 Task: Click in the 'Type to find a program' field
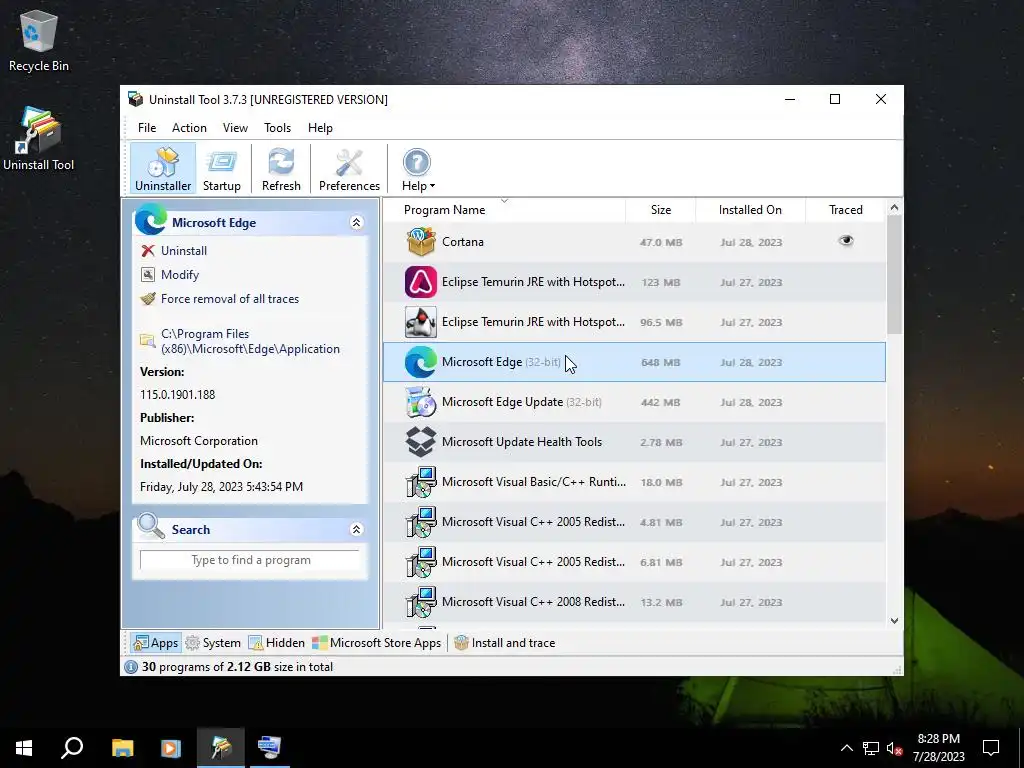click(250, 560)
